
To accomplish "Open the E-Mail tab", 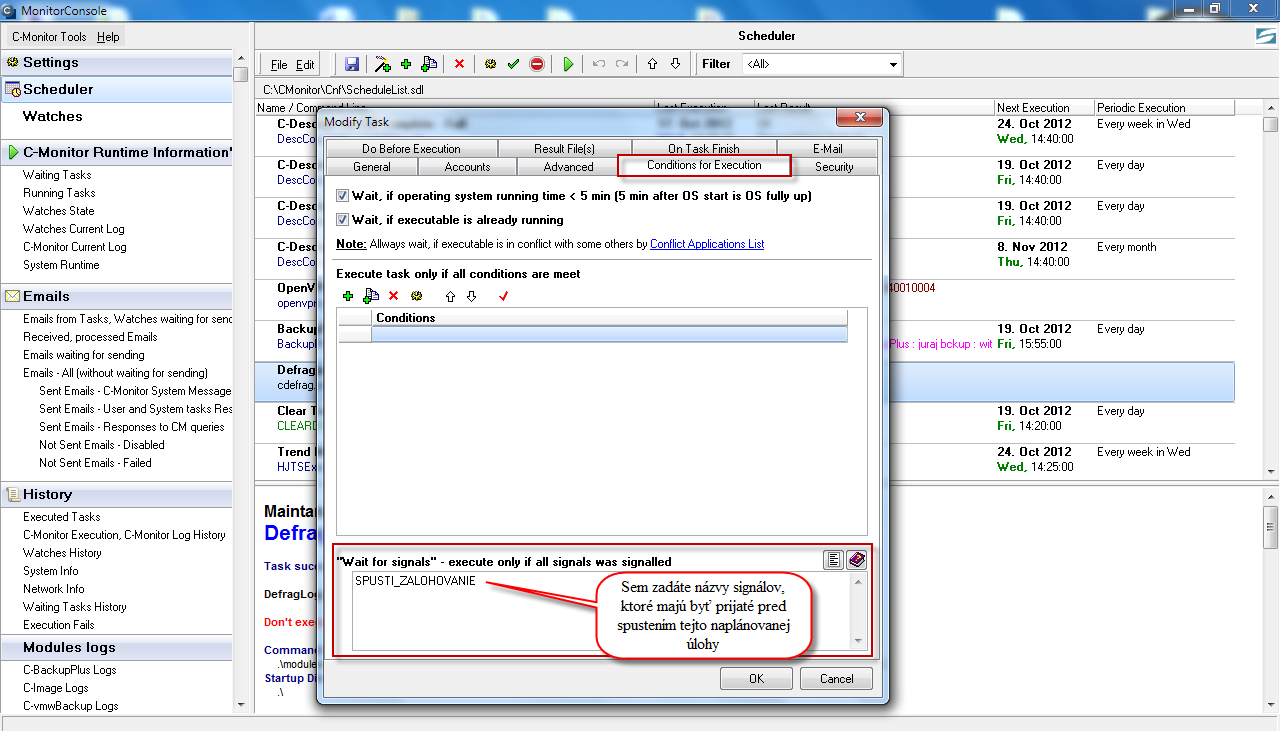I will (x=827, y=149).
